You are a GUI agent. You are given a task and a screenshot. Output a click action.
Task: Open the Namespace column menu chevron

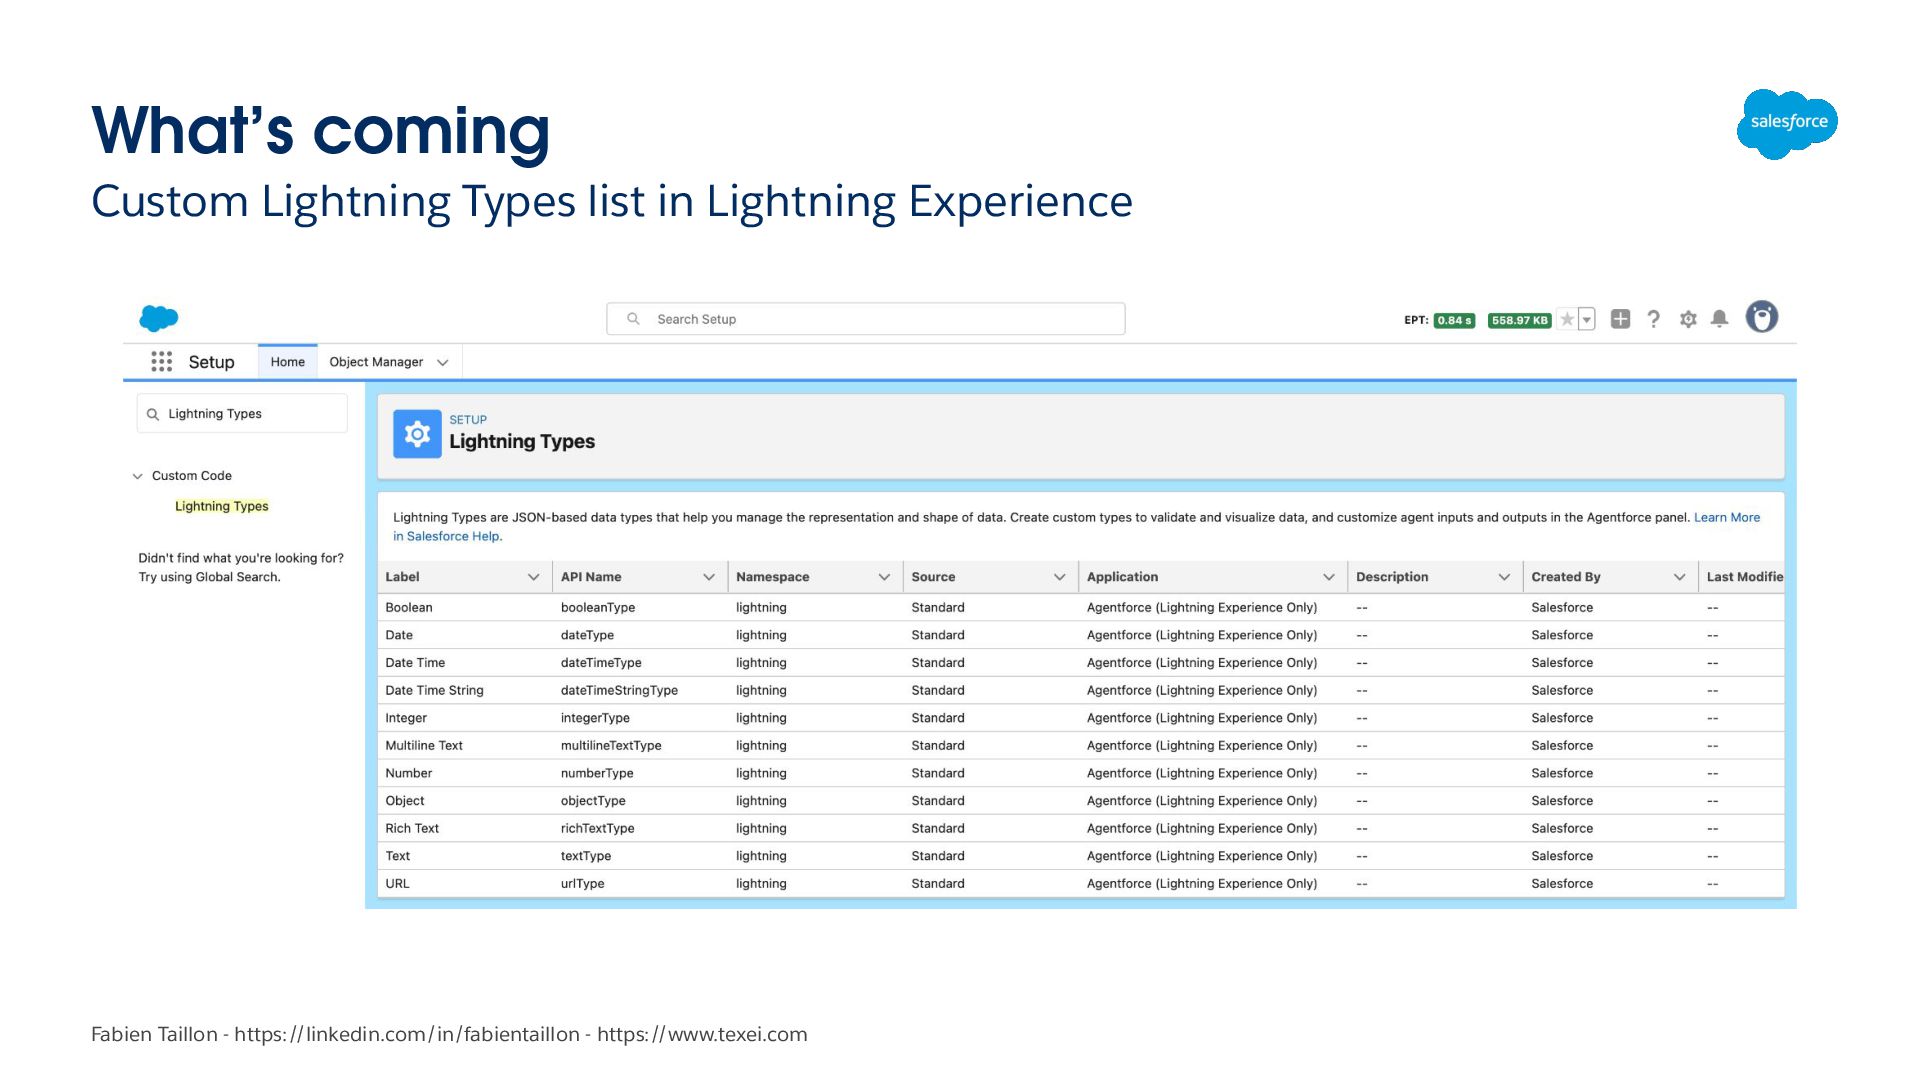tap(884, 577)
